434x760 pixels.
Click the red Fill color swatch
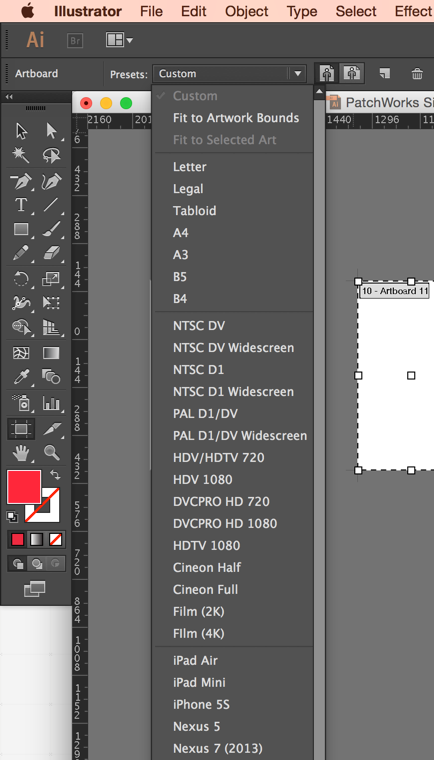(24, 487)
